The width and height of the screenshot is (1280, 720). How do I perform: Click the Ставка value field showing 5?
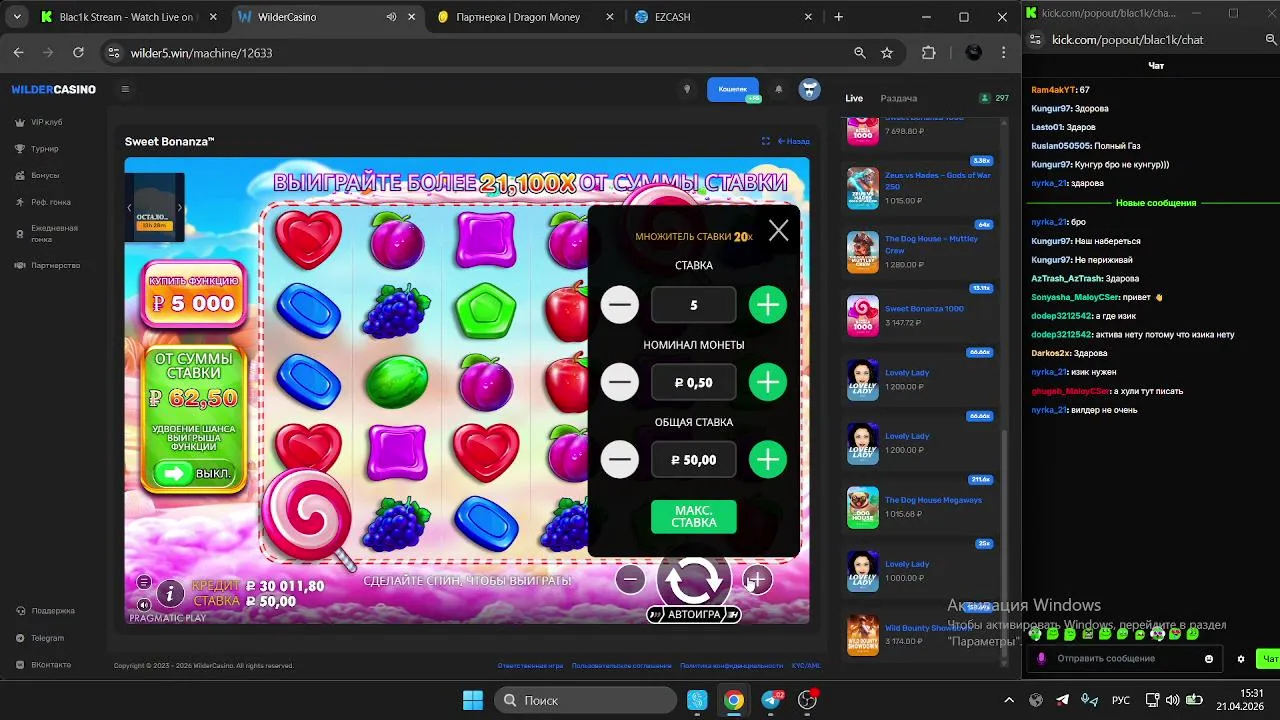[x=694, y=305]
